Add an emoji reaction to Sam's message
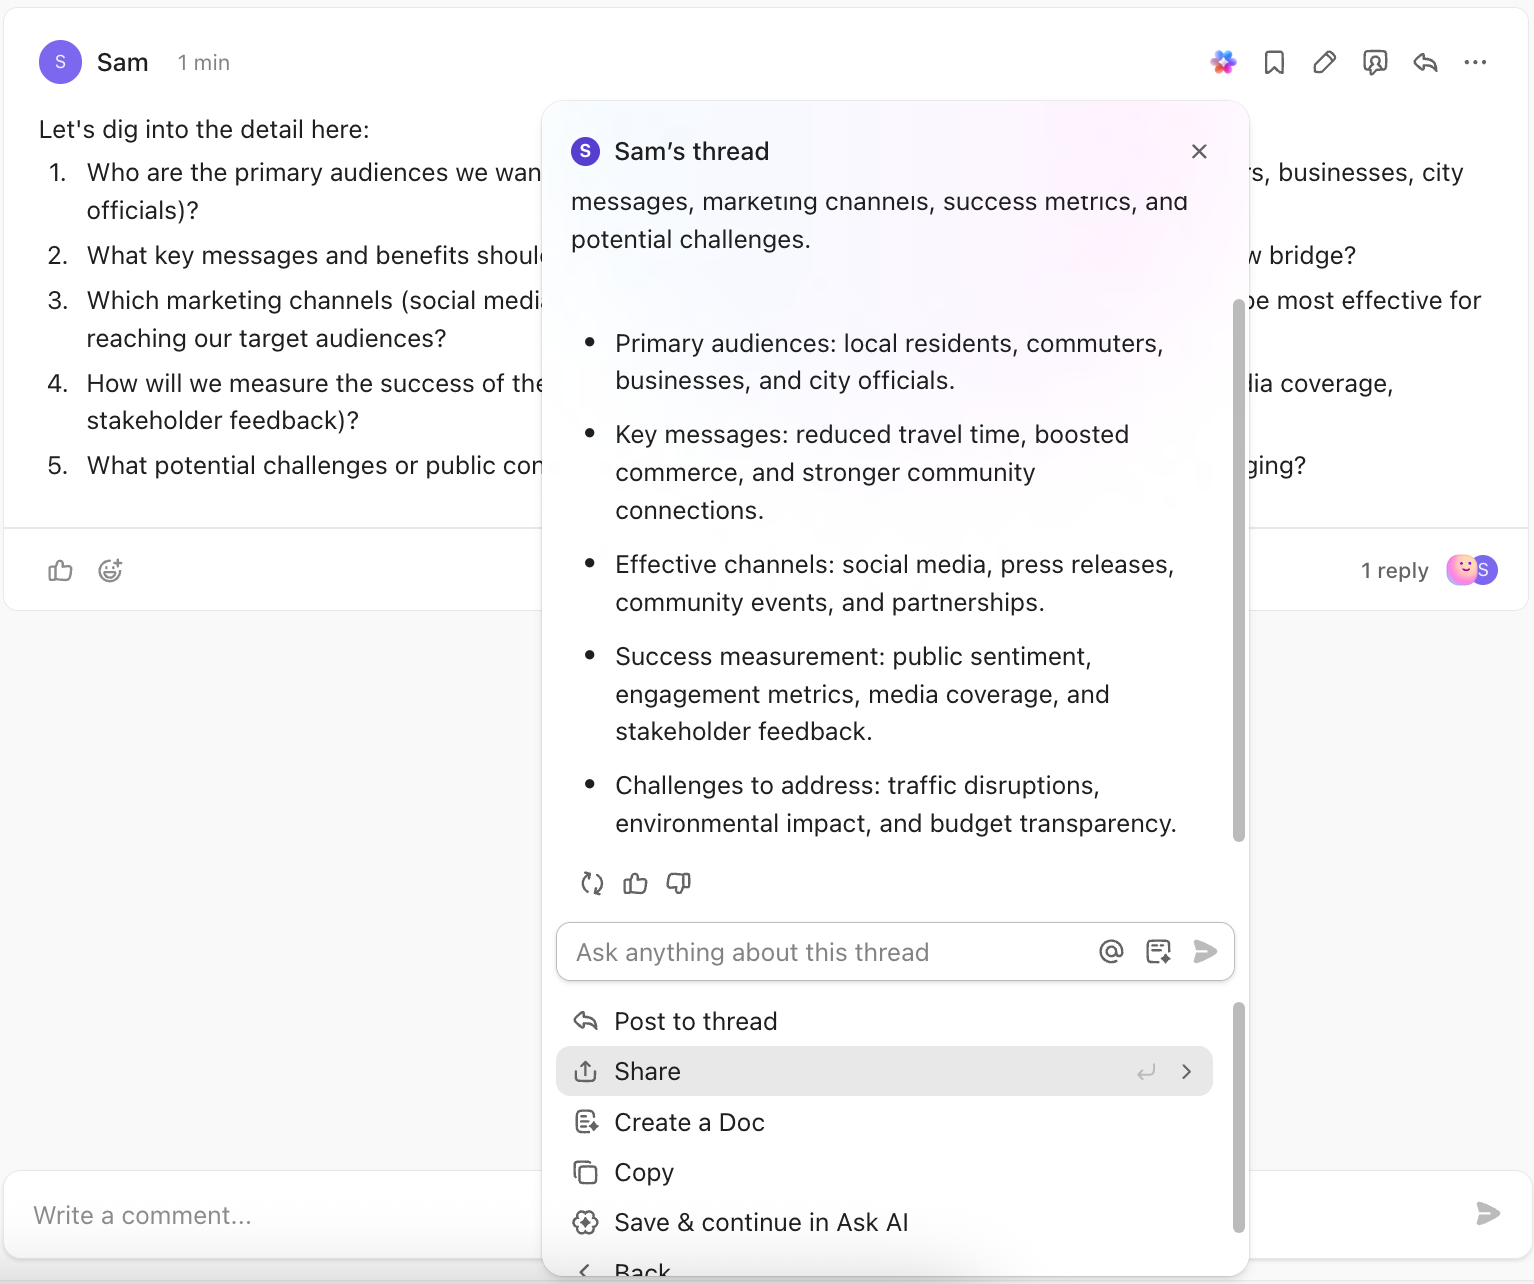The width and height of the screenshot is (1534, 1284). (110, 570)
